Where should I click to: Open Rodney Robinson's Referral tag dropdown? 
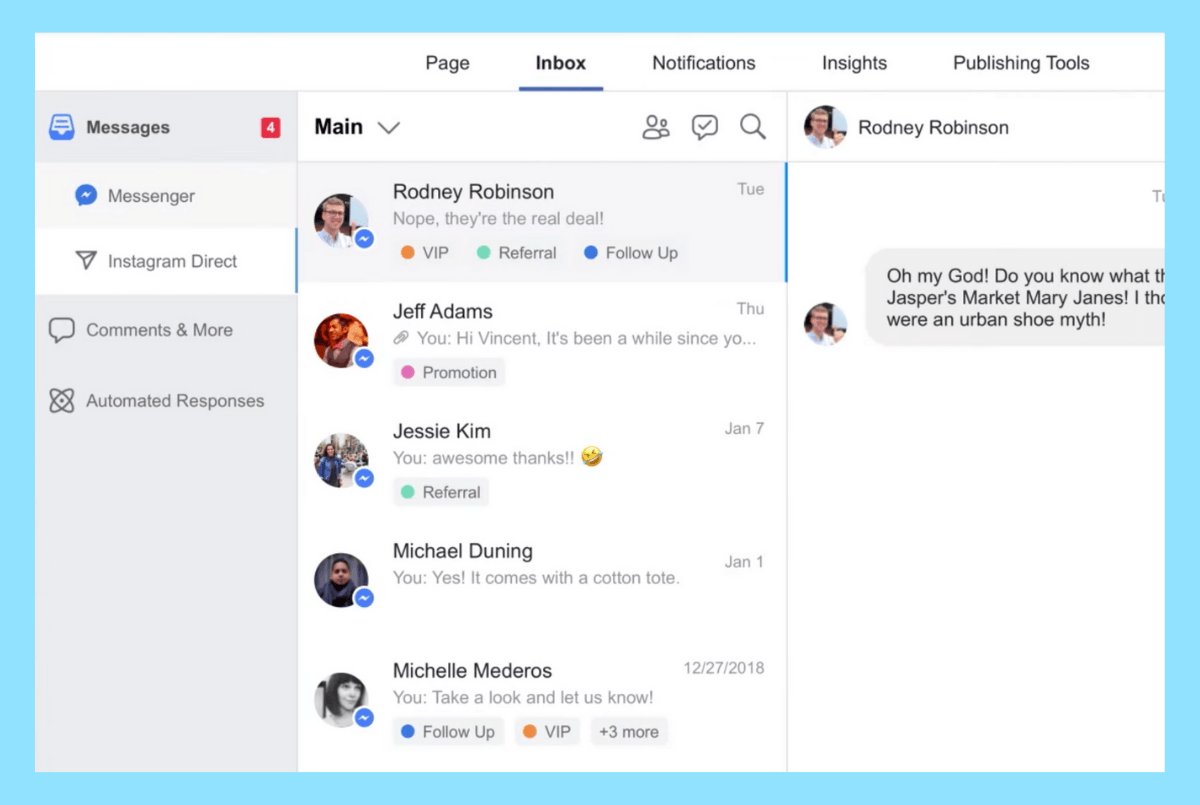coord(516,253)
